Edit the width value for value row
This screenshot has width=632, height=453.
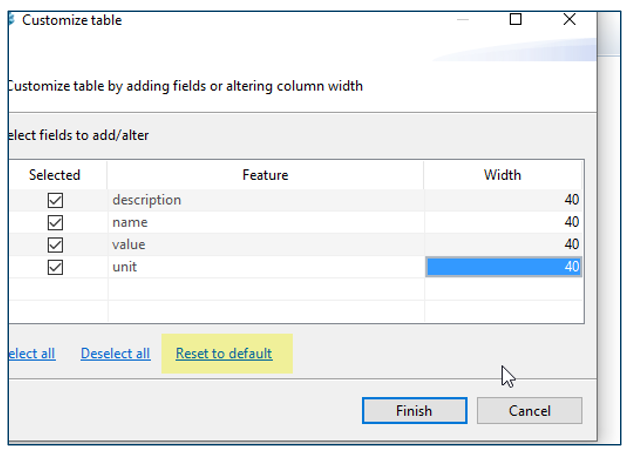pos(503,245)
